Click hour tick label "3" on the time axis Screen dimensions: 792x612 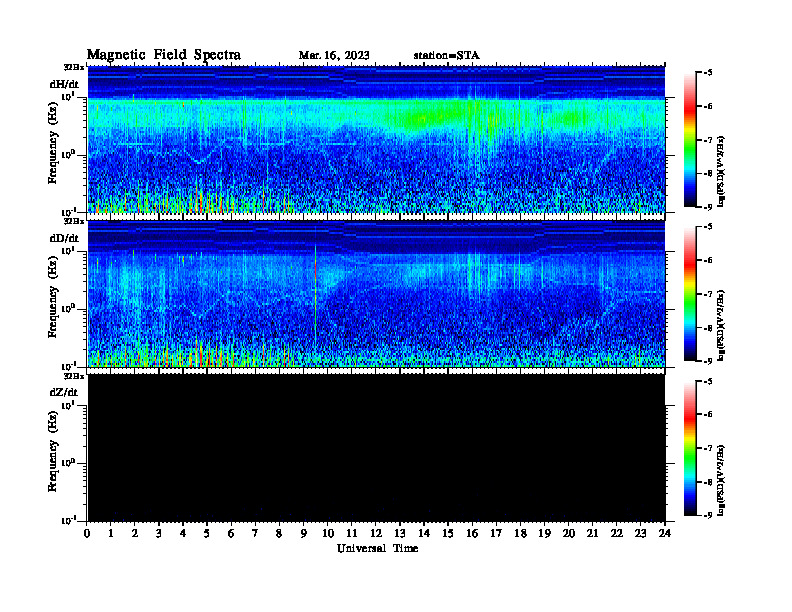pyautogui.click(x=159, y=533)
